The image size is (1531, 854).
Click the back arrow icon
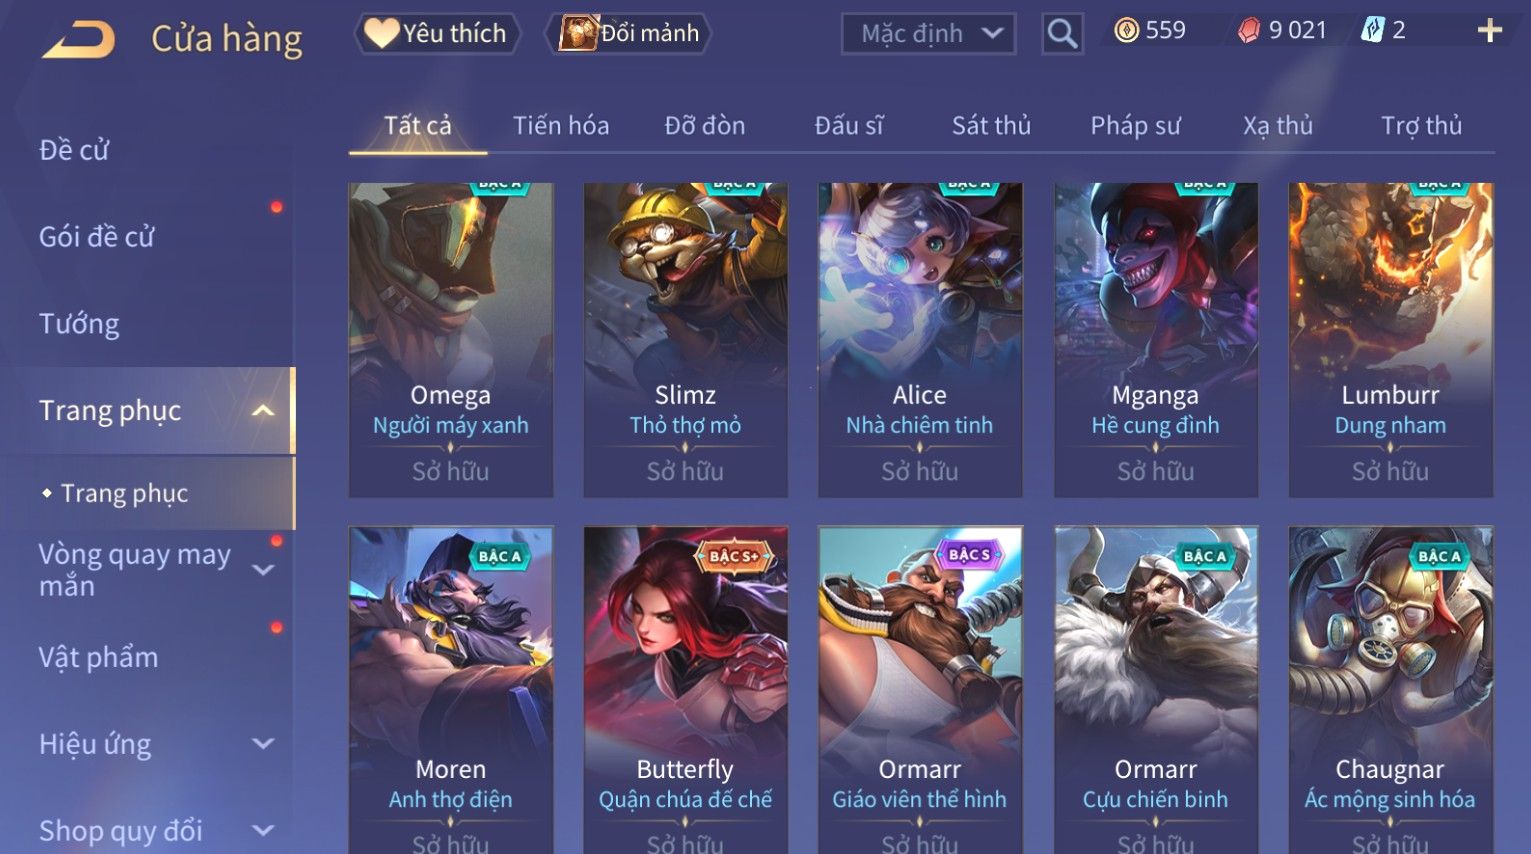(78, 40)
